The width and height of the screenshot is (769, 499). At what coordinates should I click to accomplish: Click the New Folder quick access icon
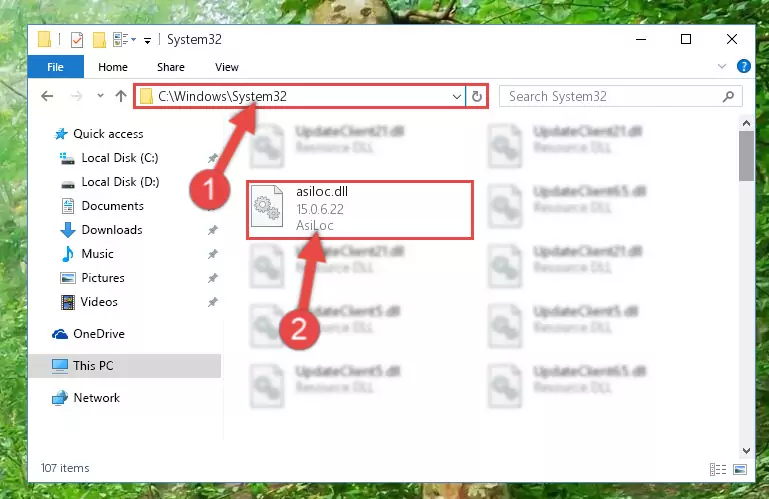(x=99, y=39)
